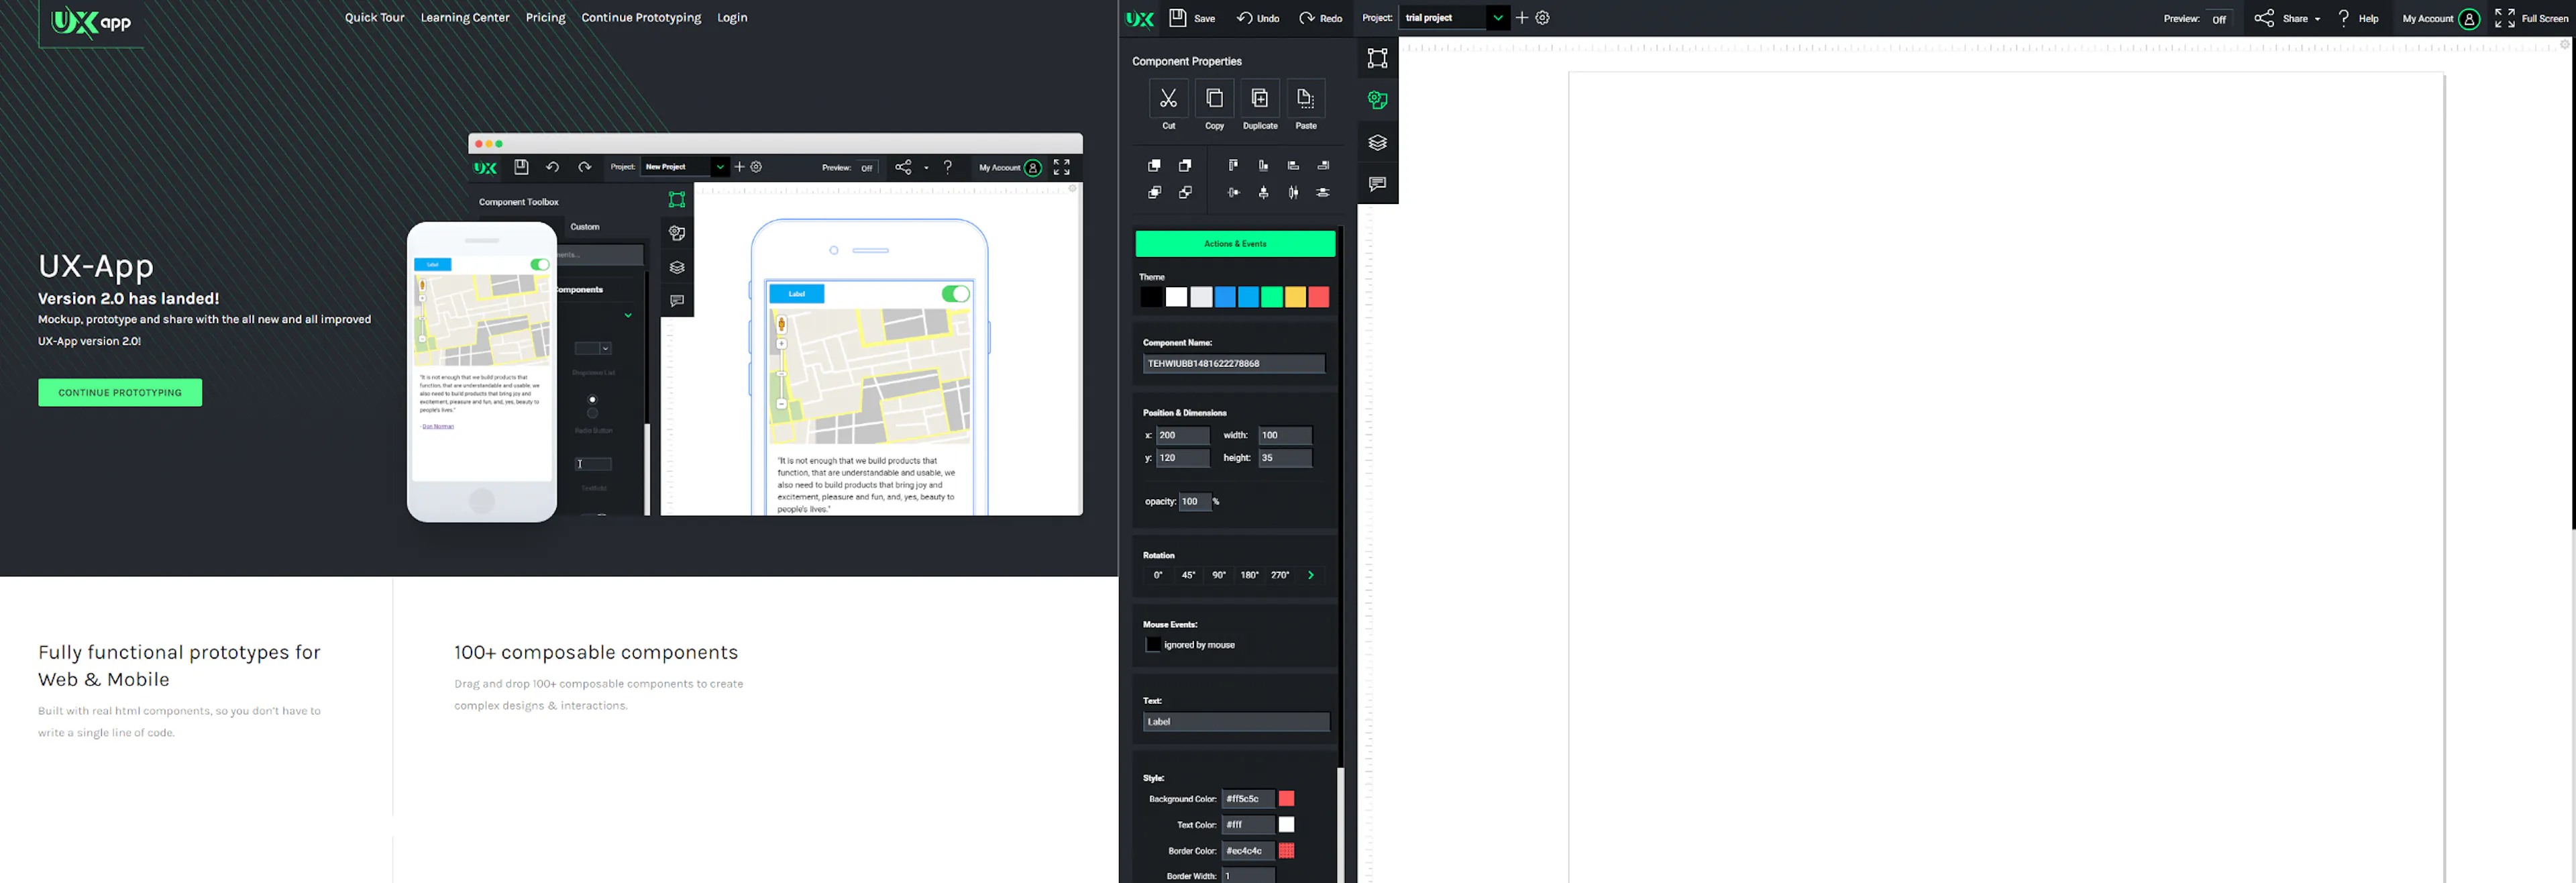The height and width of the screenshot is (883, 2576).
Task: Open the Actions & Events button
Action: click(1235, 244)
